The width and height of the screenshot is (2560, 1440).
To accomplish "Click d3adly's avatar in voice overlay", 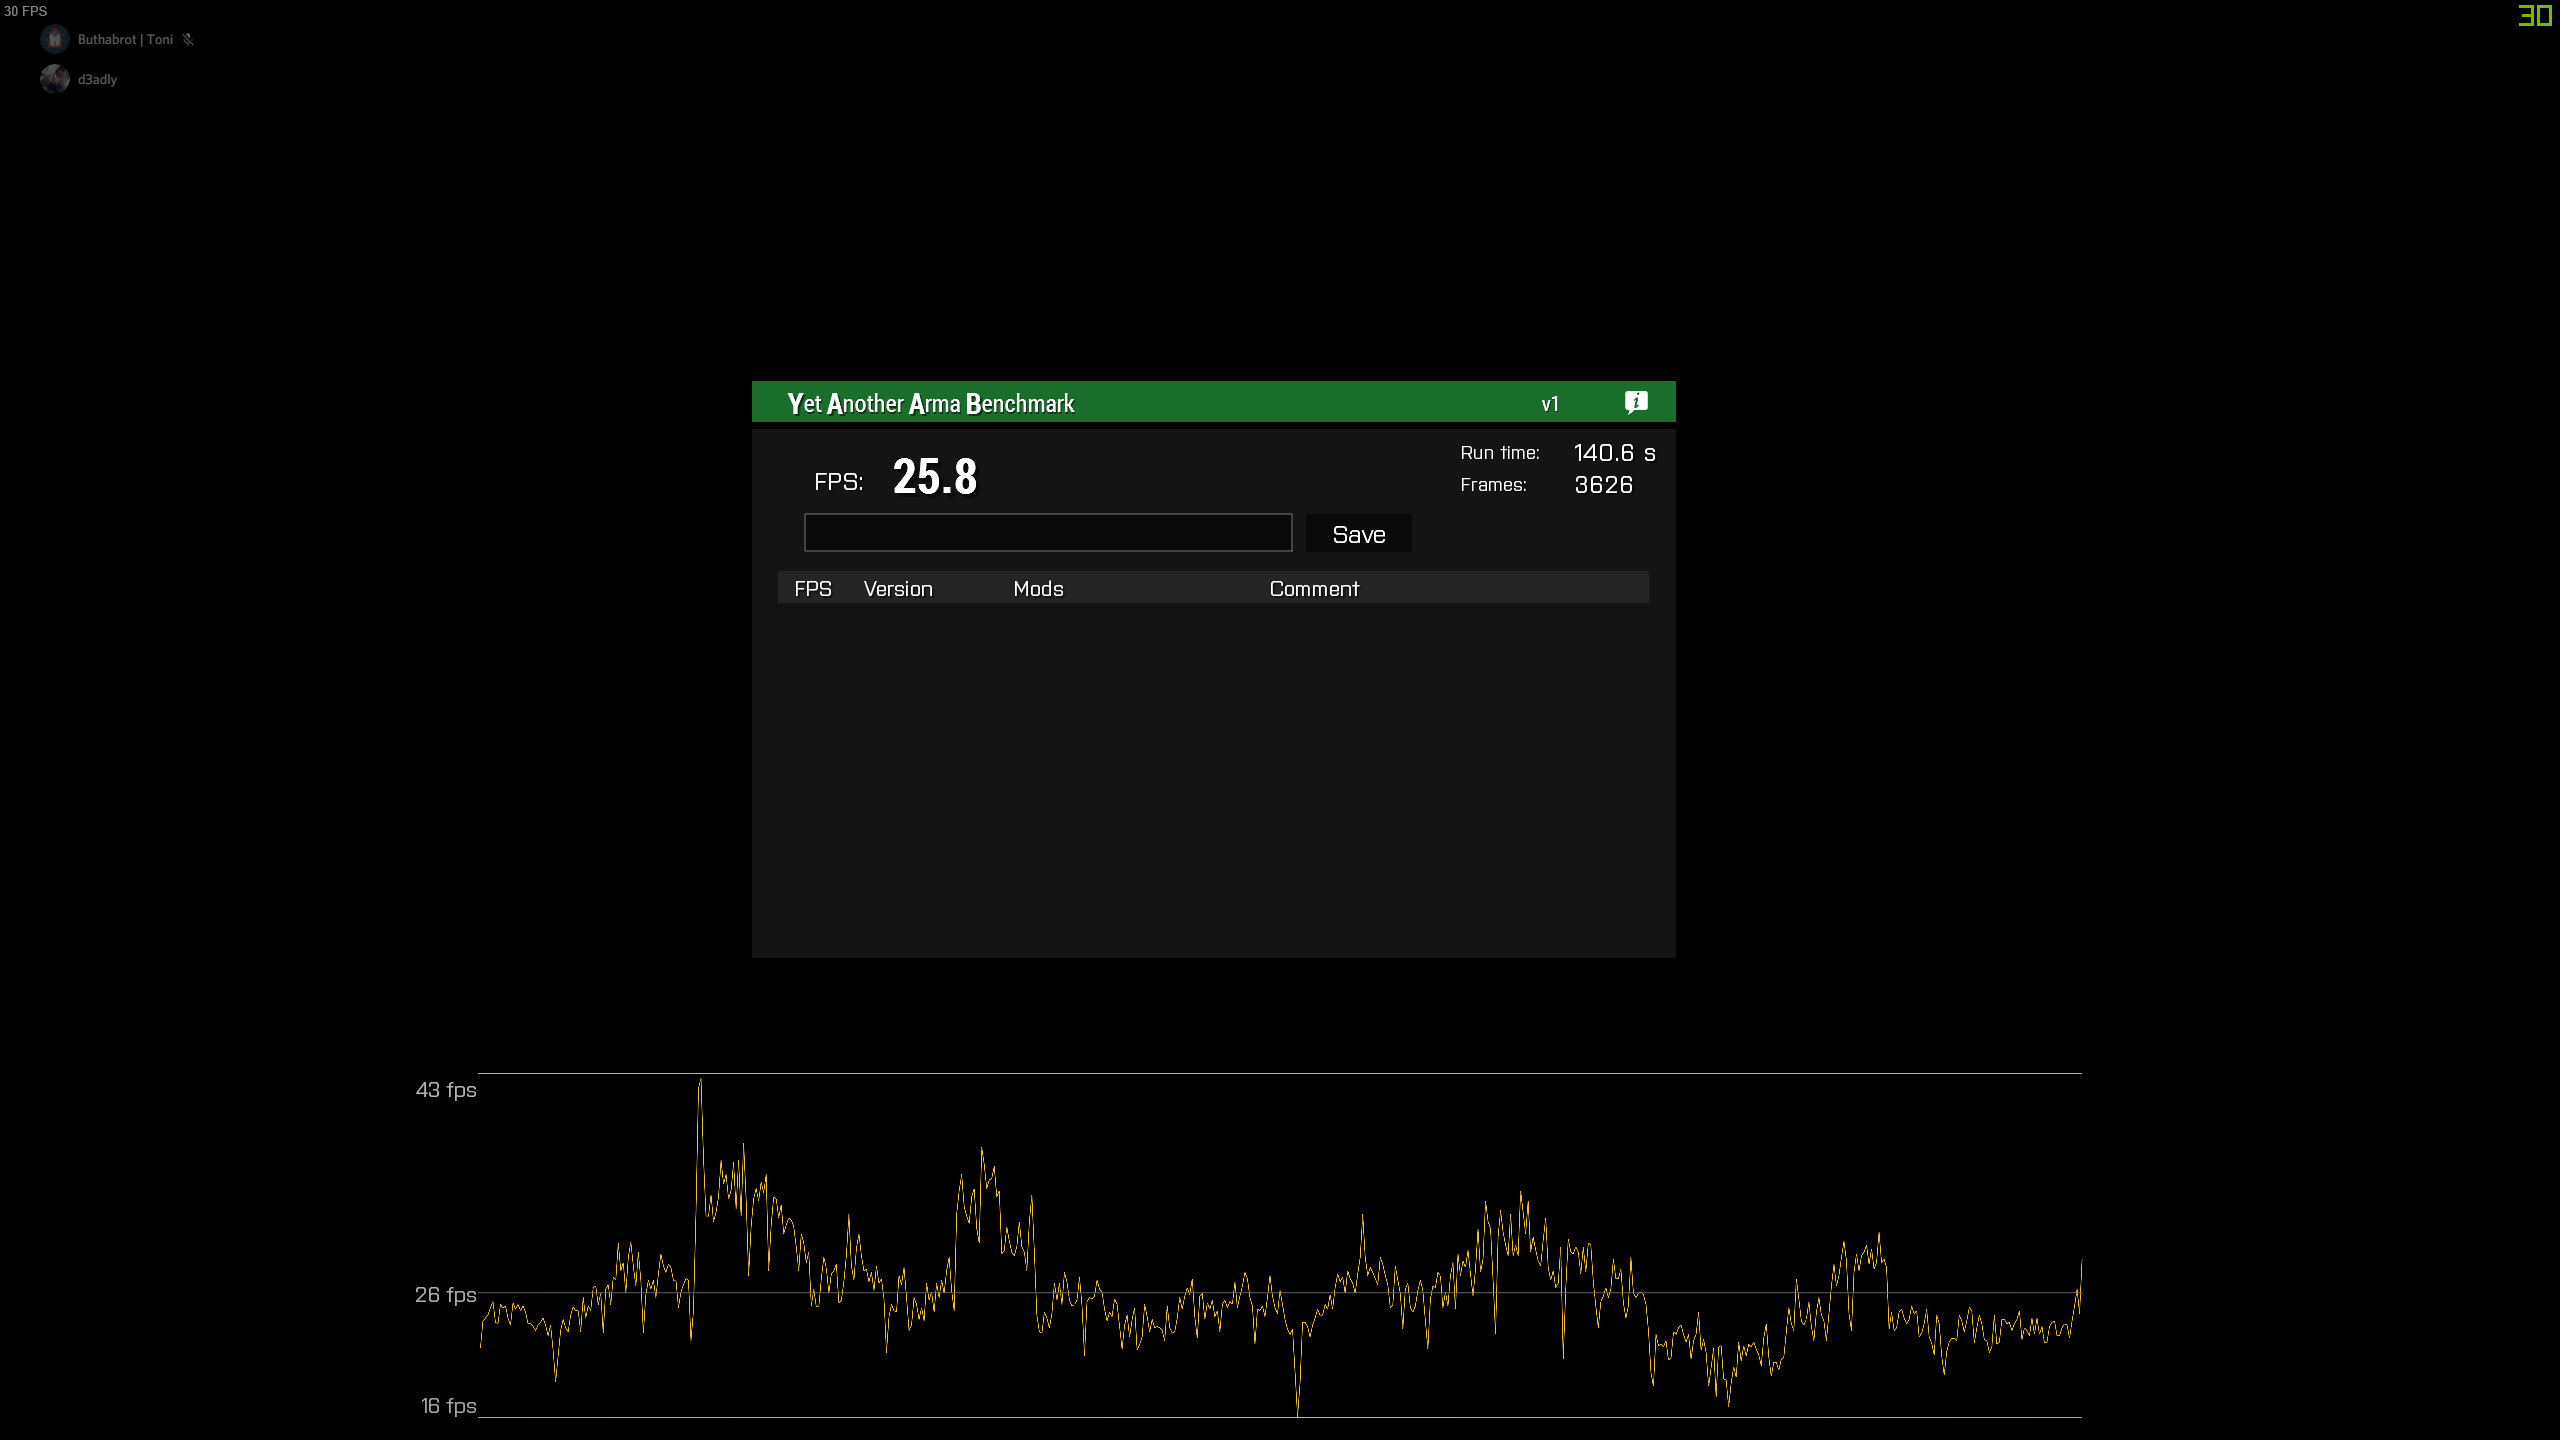I will [x=55, y=79].
